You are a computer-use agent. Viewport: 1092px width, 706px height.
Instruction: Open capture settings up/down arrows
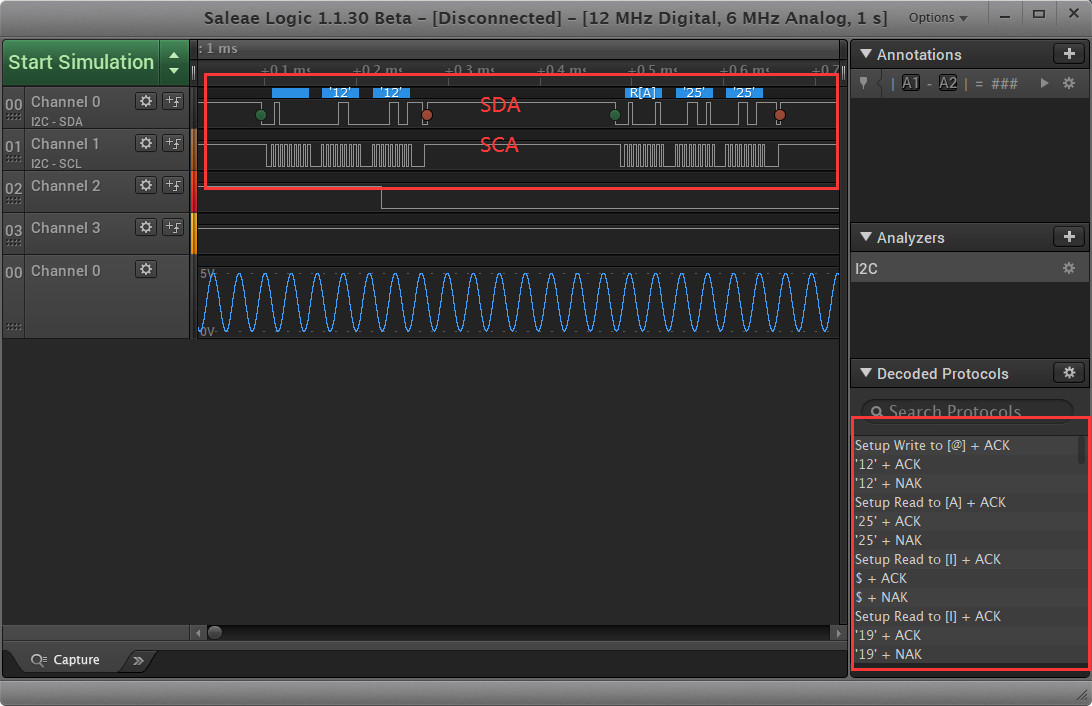tap(174, 62)
